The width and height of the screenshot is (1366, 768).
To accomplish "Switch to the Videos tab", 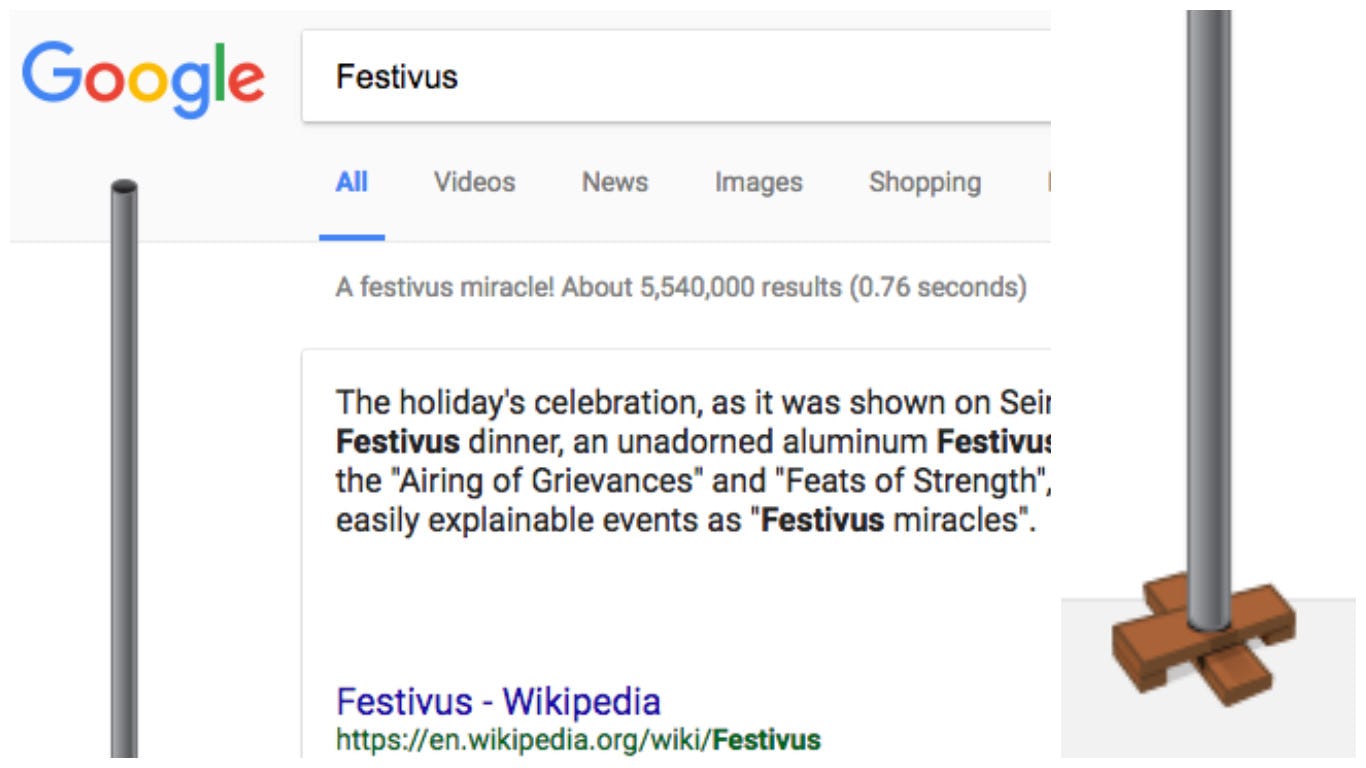I will pyautogui.click(x=474, y=182).
